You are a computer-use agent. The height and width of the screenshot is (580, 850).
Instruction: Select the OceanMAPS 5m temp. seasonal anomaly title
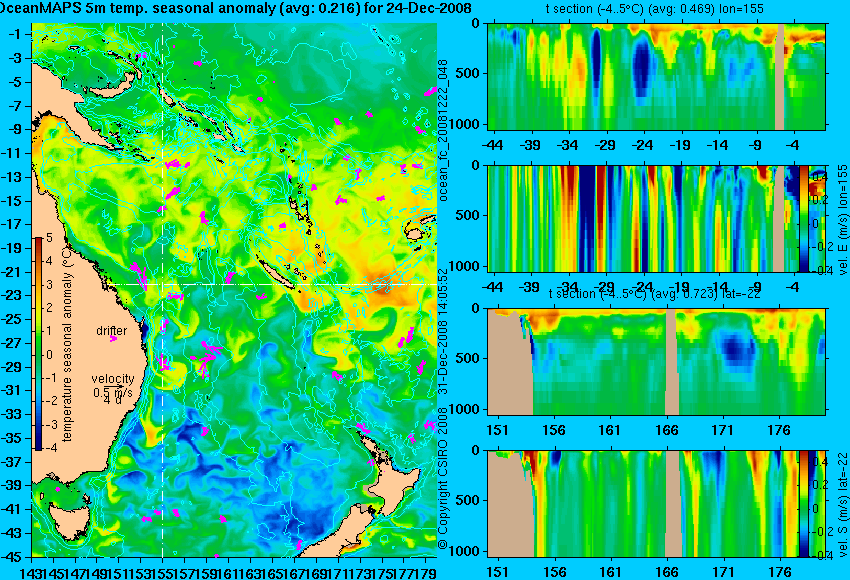pos(236,8)
